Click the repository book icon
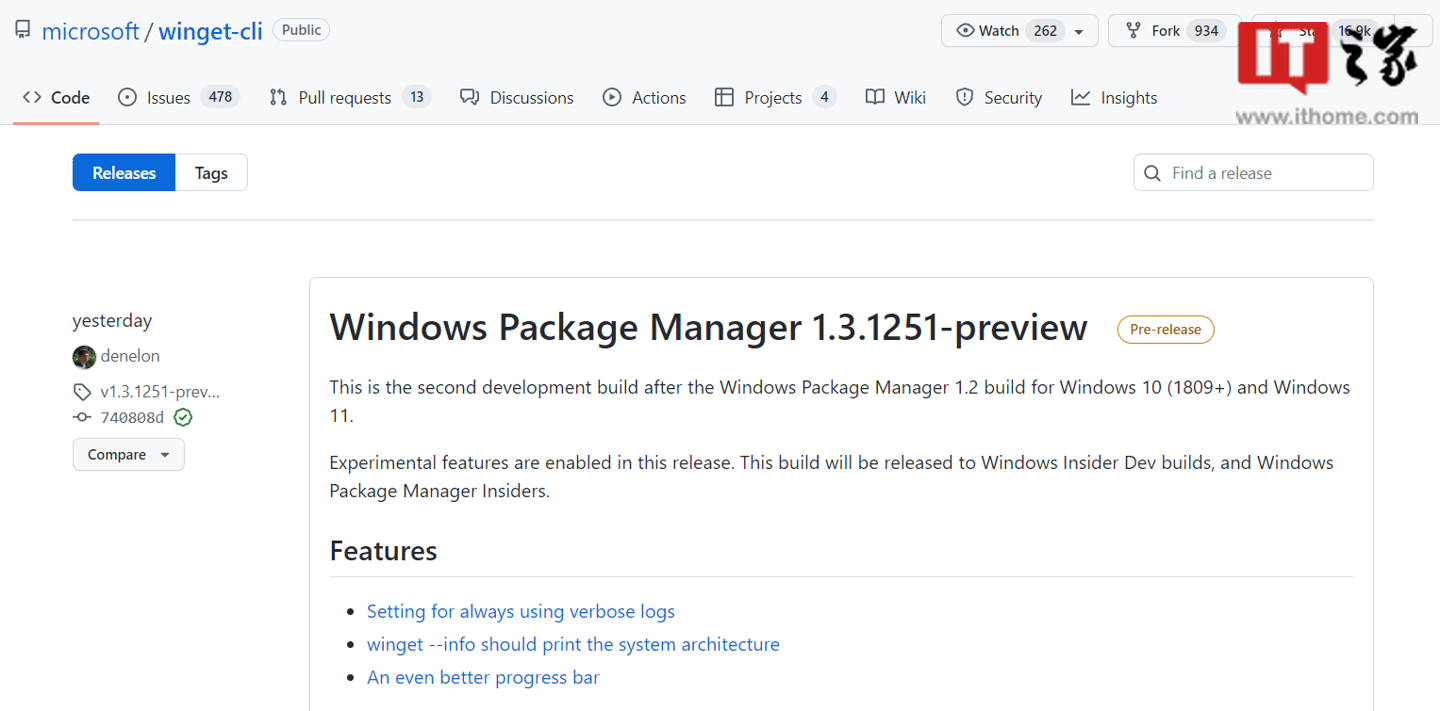This screenshot has height=711, width=1440. tap(23, 30)
